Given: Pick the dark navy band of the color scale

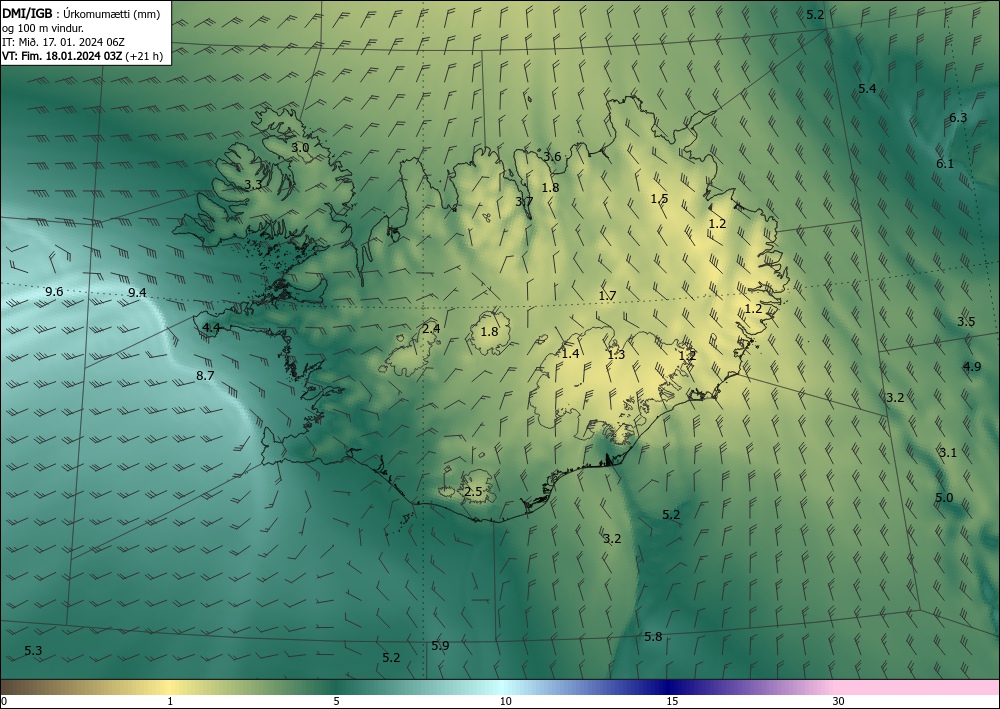Looking at the screenshot, I should (x=670, y=687).
